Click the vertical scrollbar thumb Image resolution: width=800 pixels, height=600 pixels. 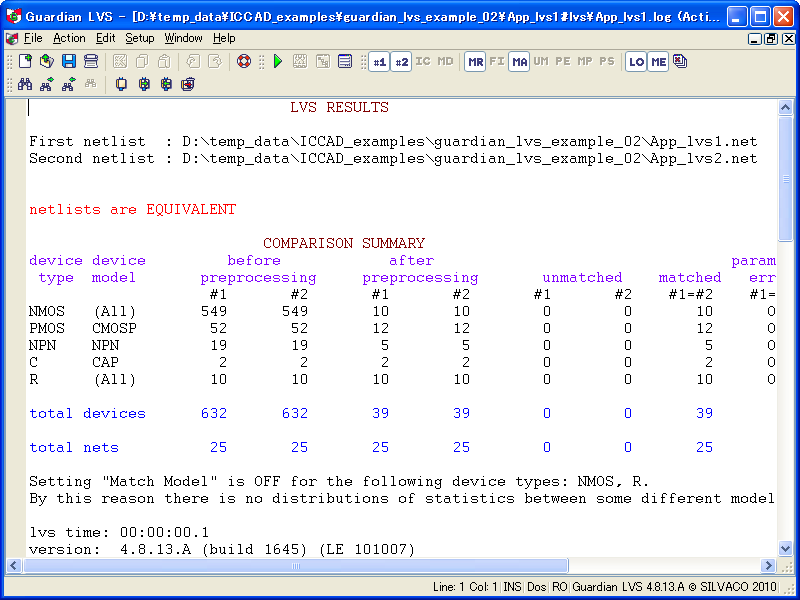pyautogui.click(x=785, y=179)
